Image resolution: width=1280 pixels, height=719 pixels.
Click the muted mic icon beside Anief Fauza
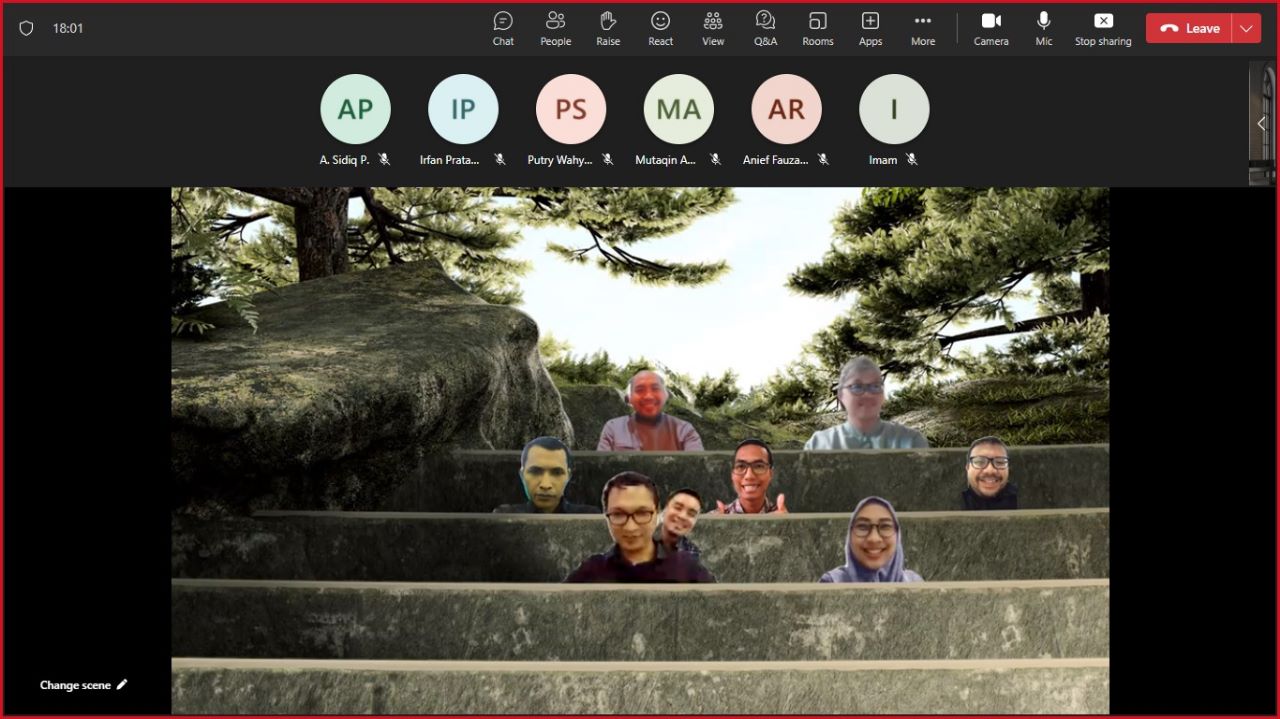click(823, 159)
